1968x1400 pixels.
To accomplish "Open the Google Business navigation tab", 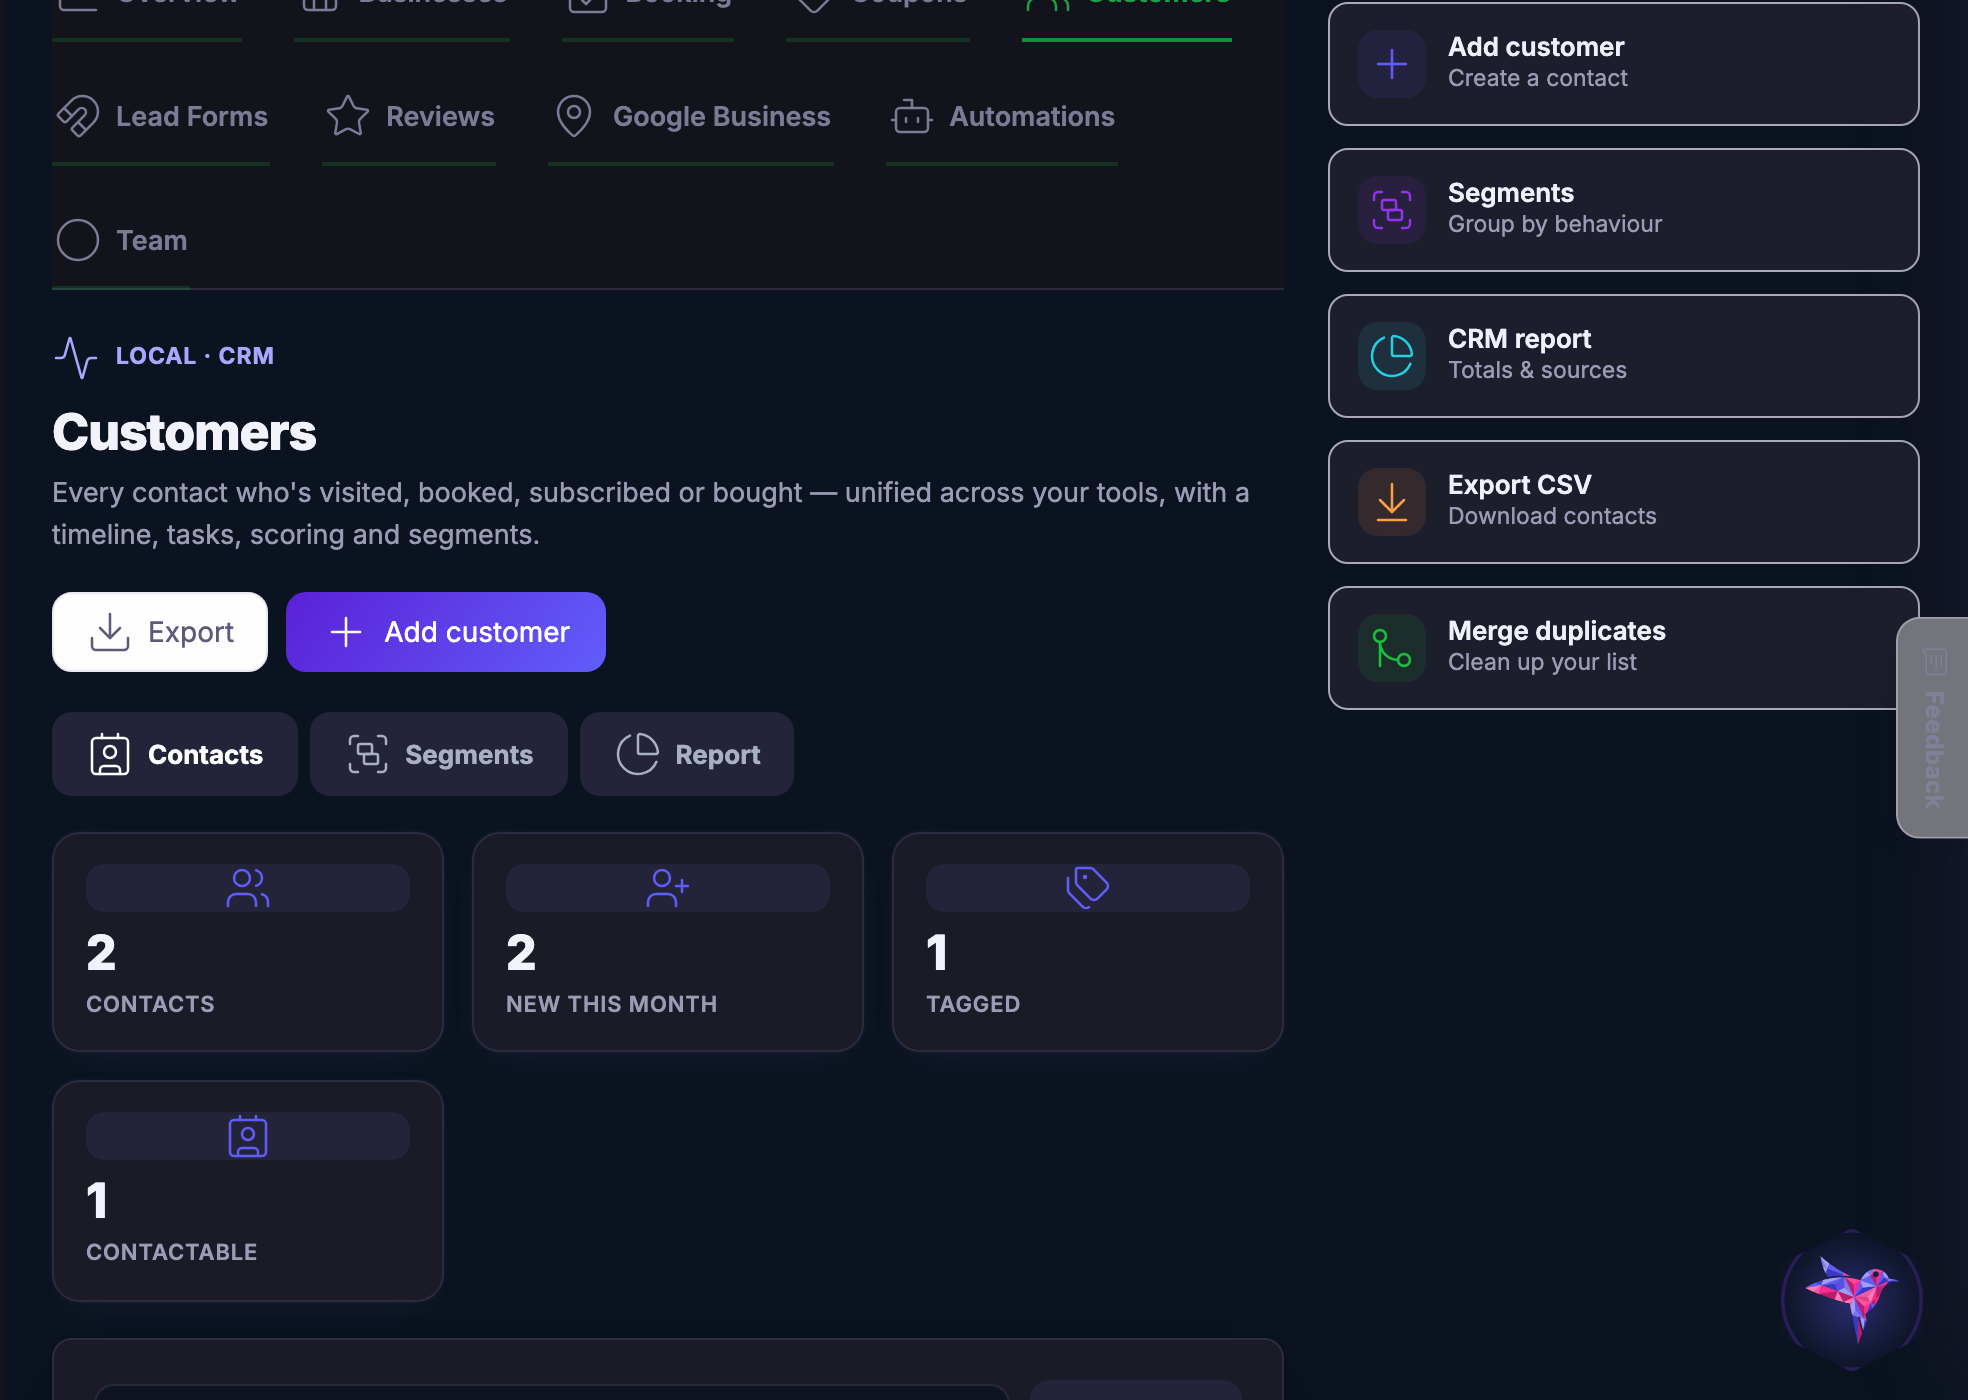I will click(x=691, y=117).
